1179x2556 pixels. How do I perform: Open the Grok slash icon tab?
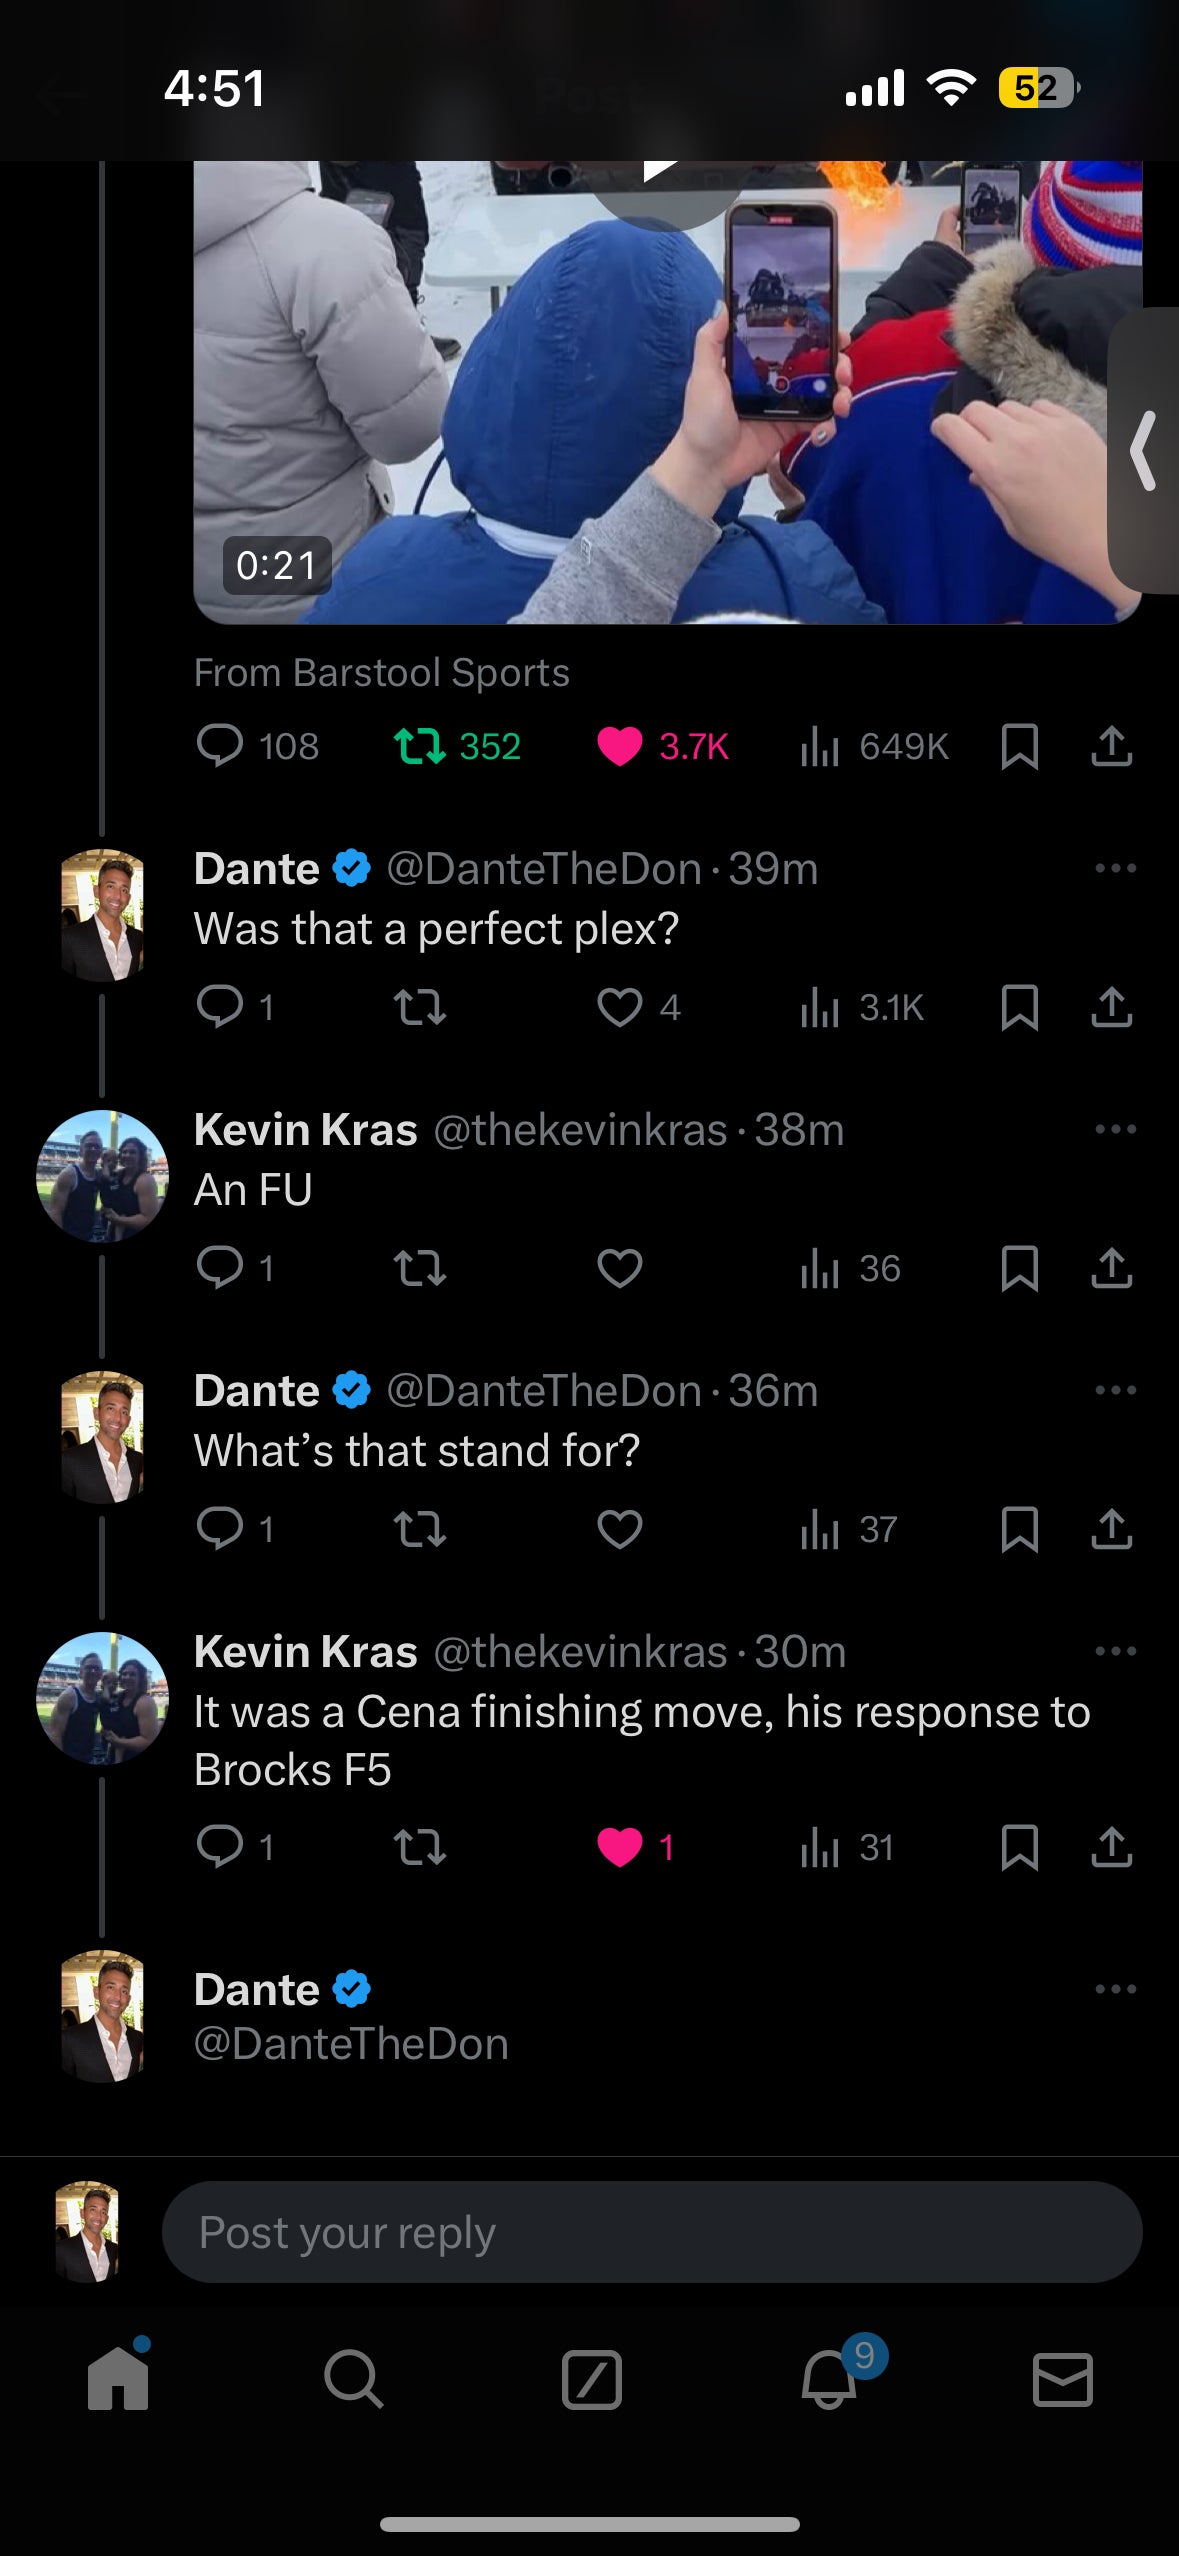(x=591, y=2378)
